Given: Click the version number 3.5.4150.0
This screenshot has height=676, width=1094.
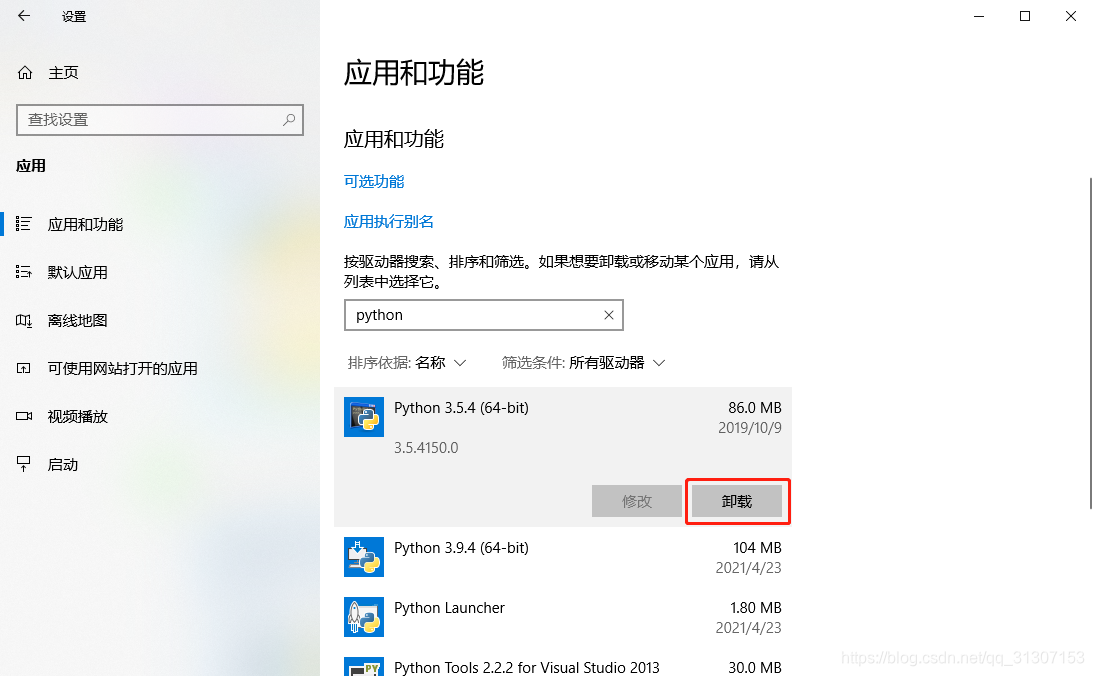Looking at the screenshot, I should (x=426, y=448).
